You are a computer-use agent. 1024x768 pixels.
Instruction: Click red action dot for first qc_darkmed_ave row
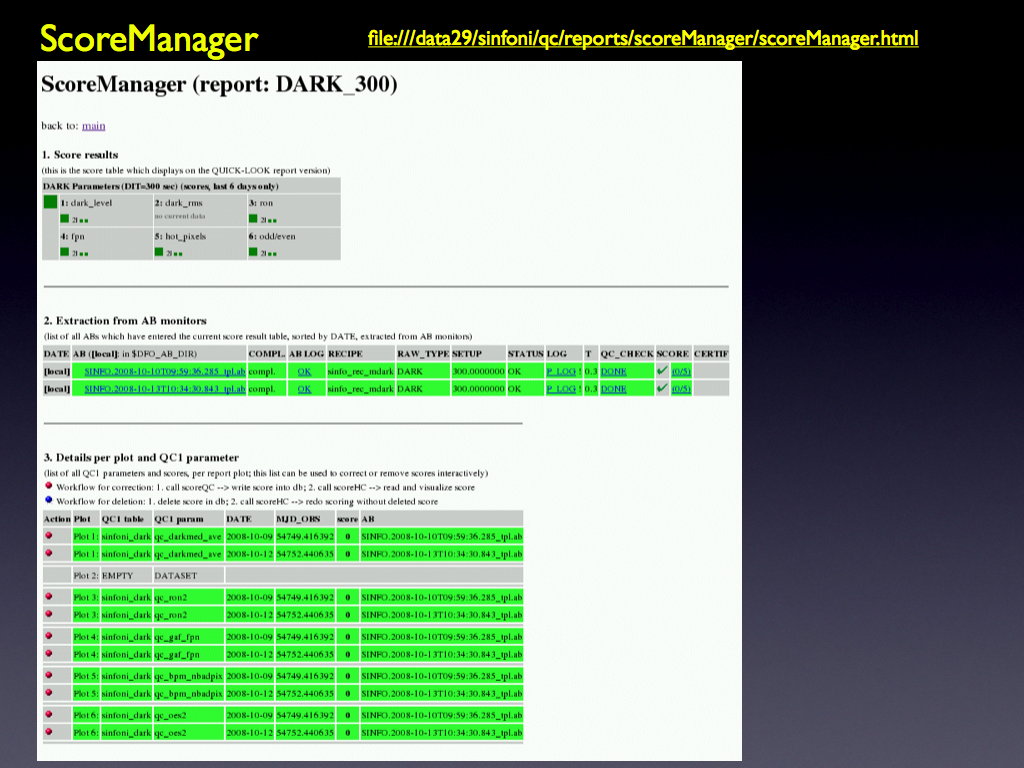click(x=48, y=536)
